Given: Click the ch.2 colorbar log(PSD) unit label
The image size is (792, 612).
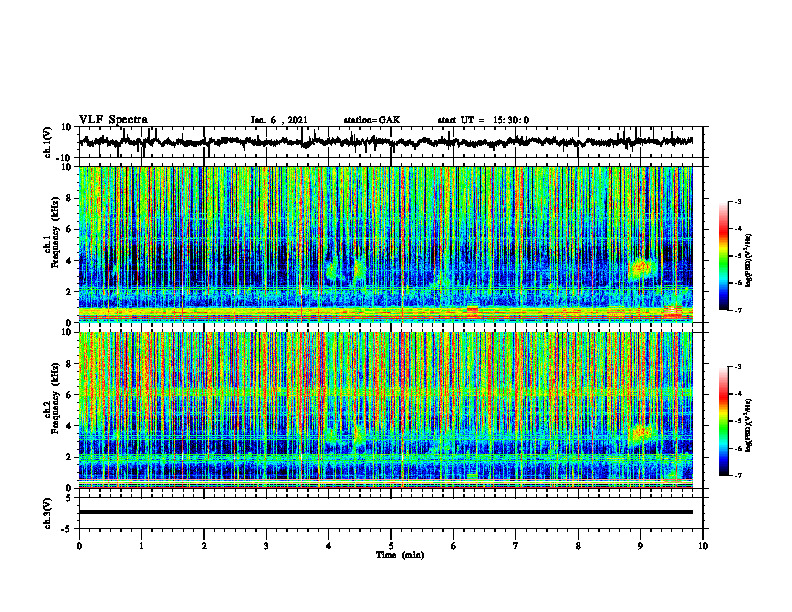Looking at the screenshot, I should click(748, 425).
